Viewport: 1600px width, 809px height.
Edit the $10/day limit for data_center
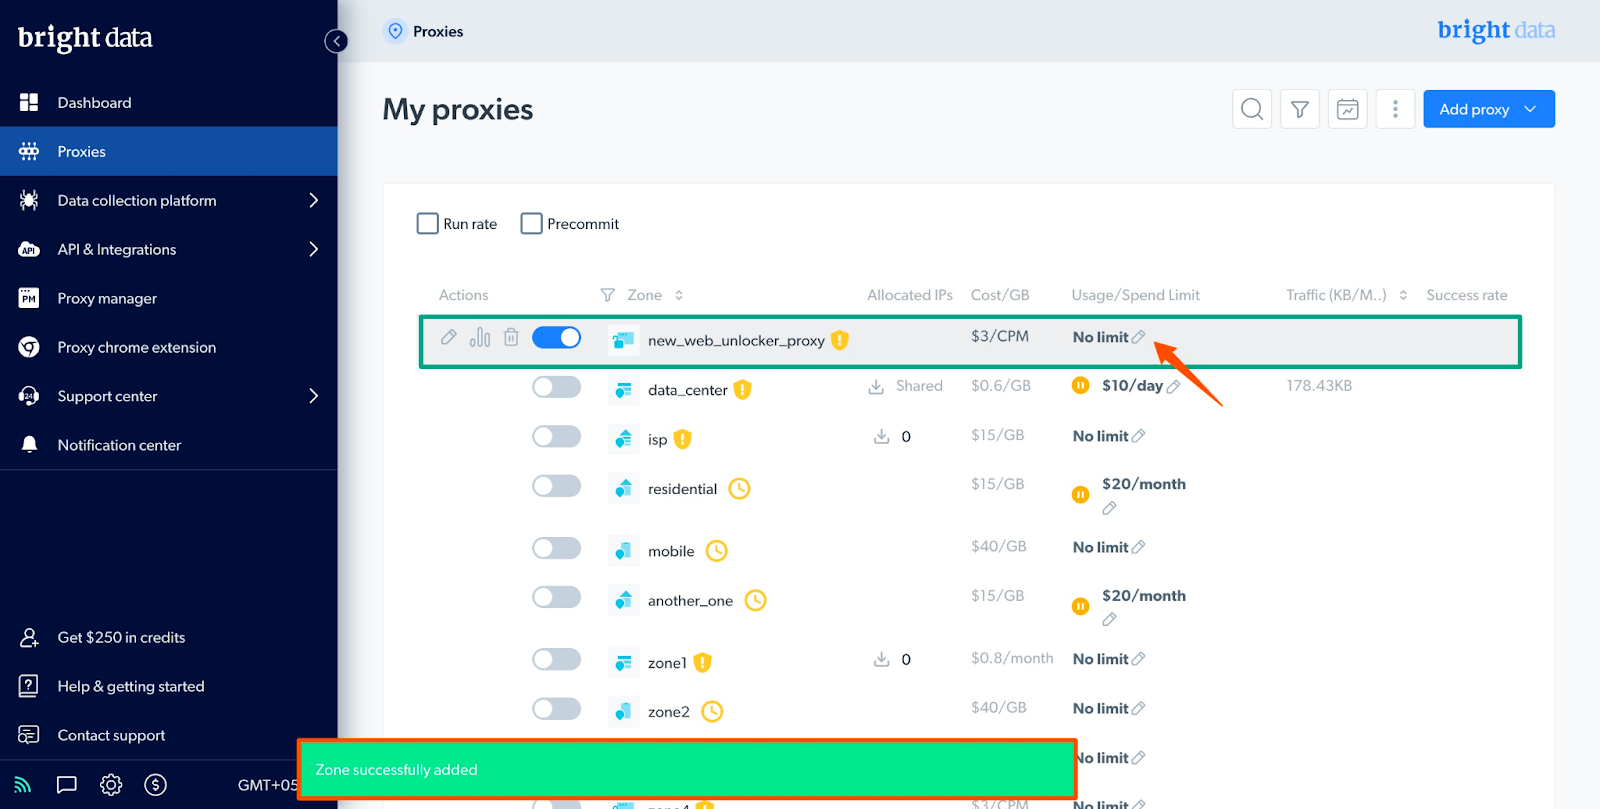click(x=1173, y=386)
